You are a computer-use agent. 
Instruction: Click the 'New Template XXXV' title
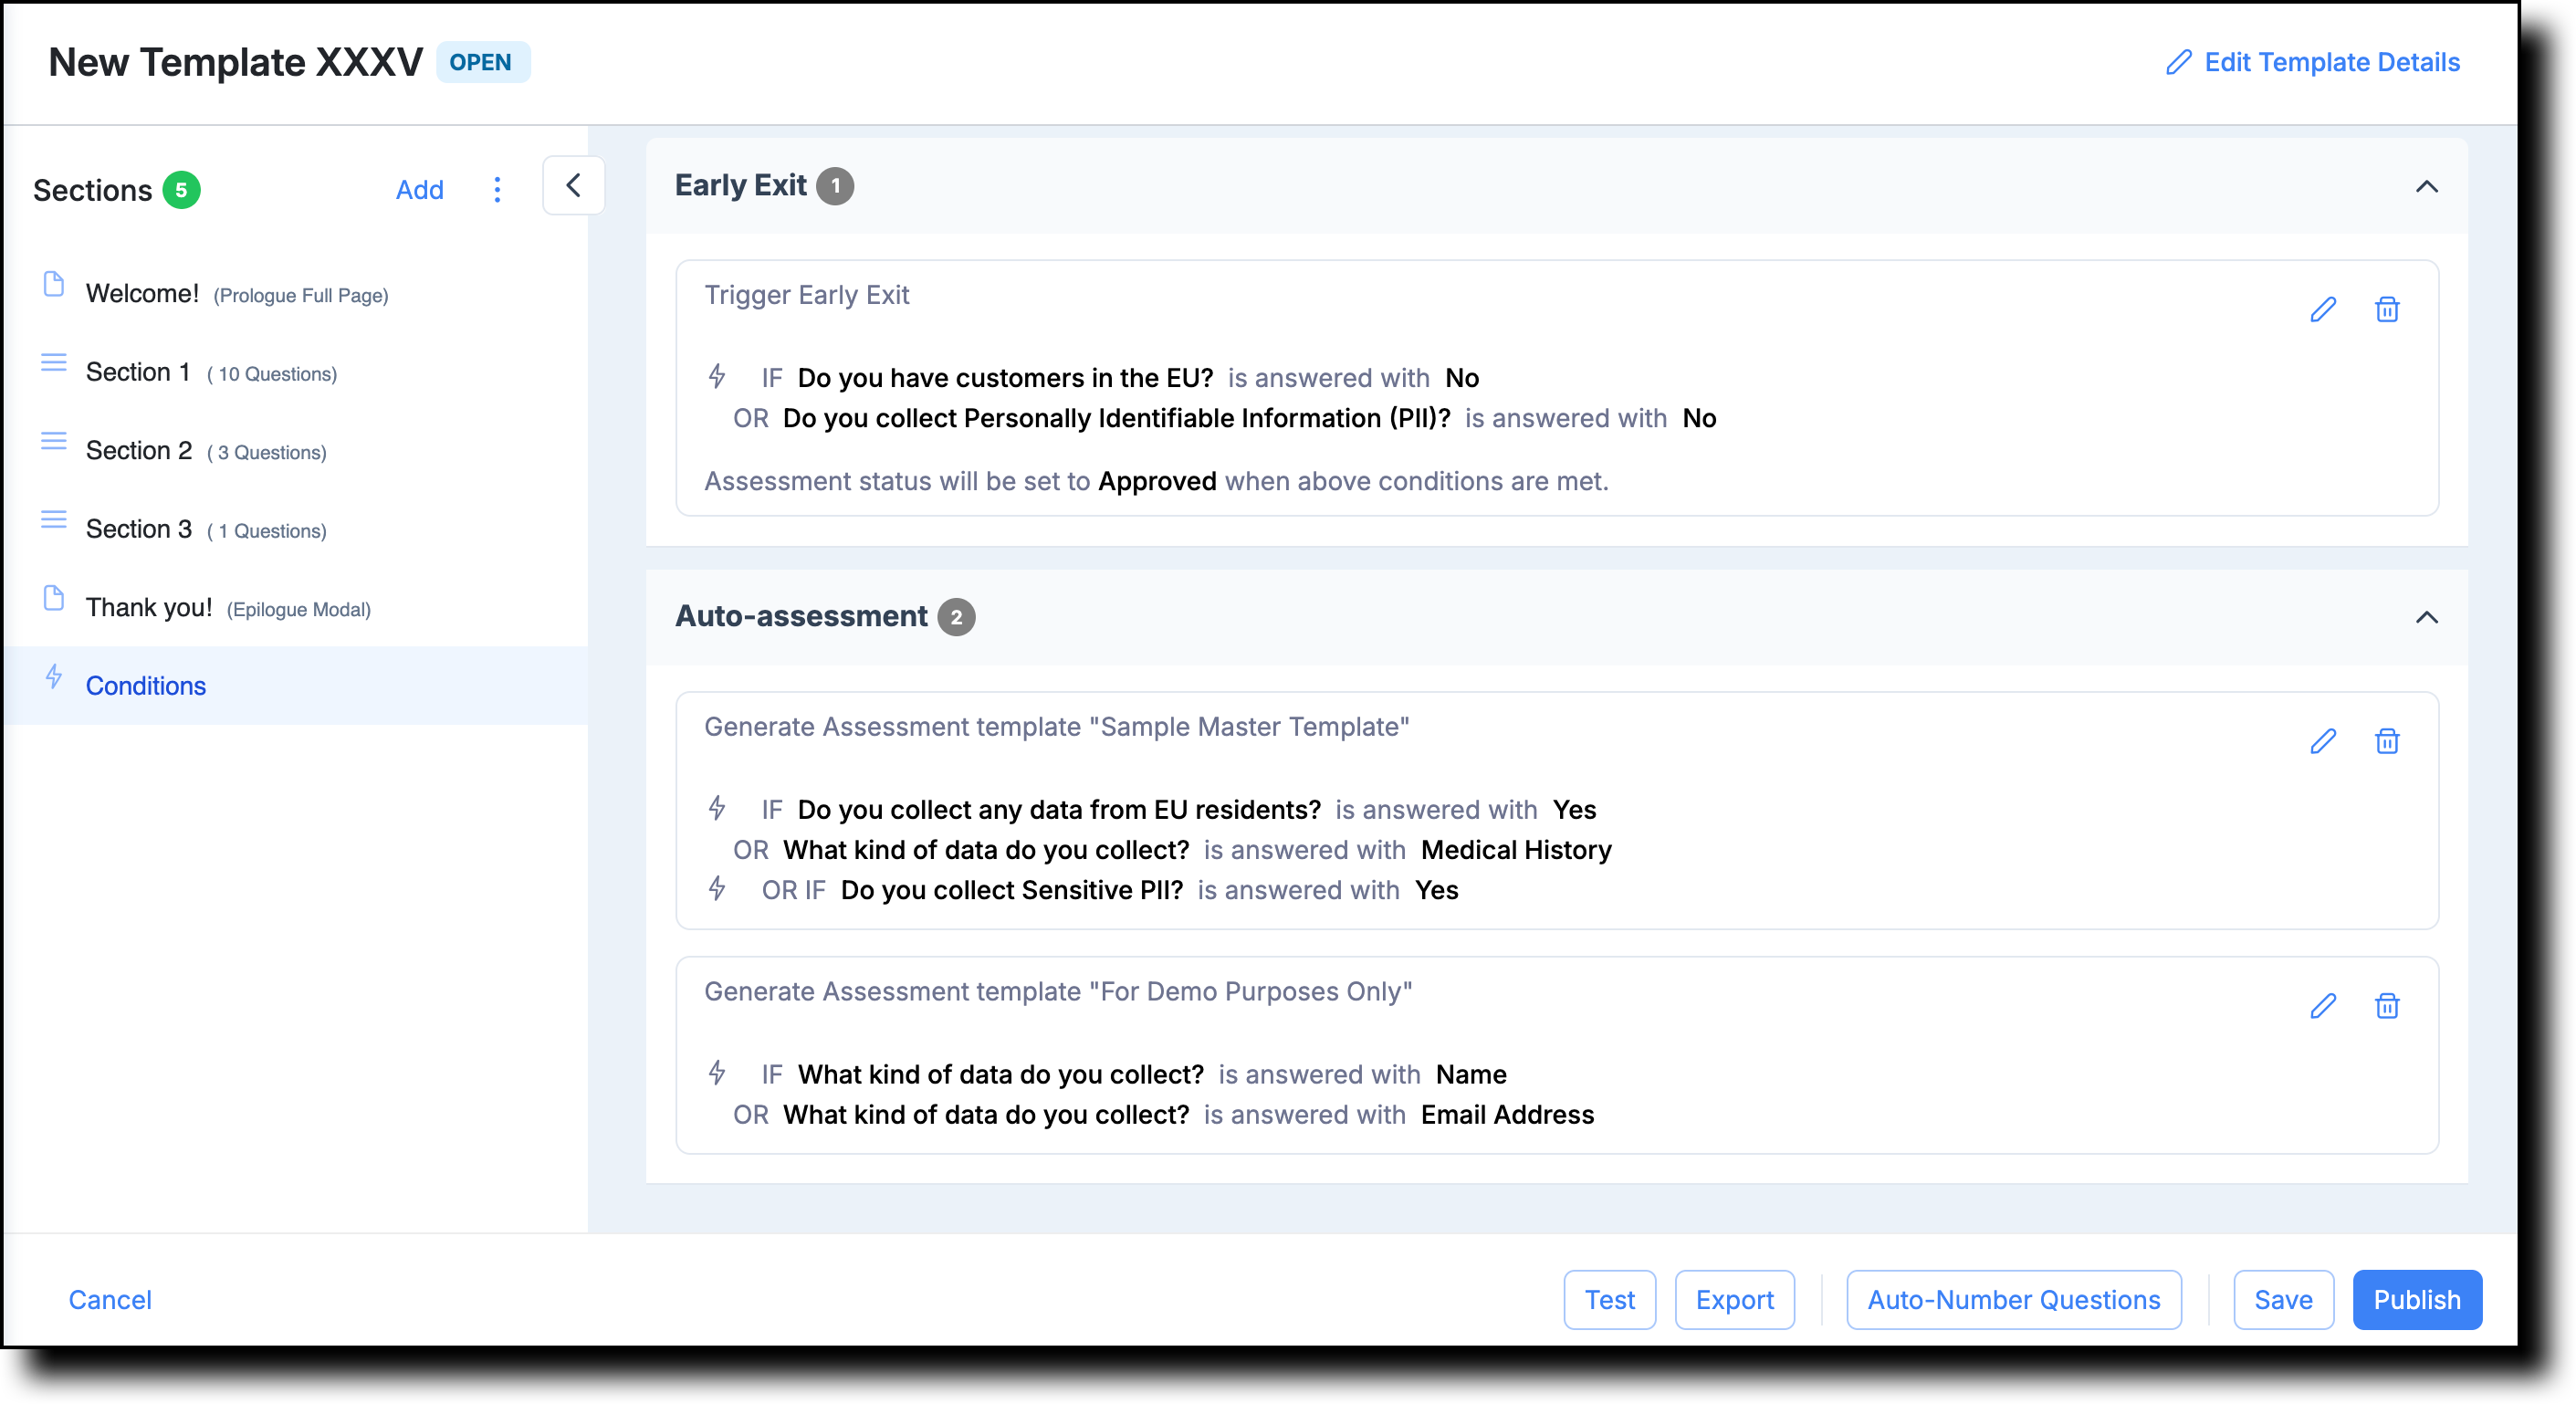pos(236,62)
